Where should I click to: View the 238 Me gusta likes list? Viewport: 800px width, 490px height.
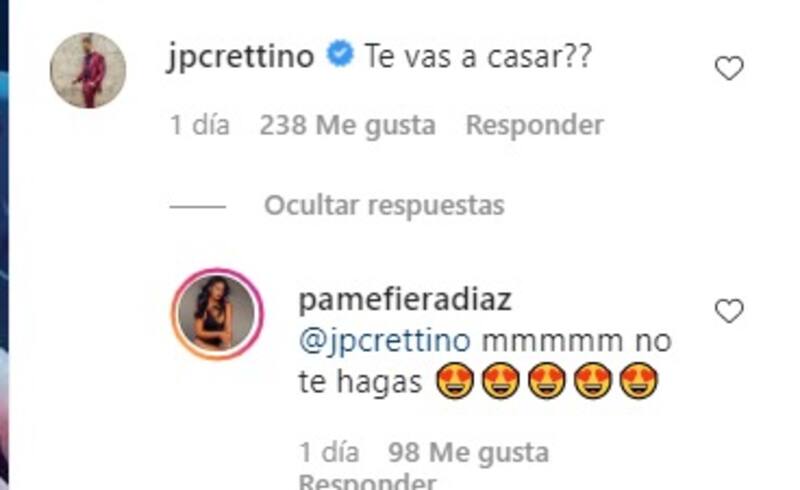pyautogui.click(x=347, y=126)
